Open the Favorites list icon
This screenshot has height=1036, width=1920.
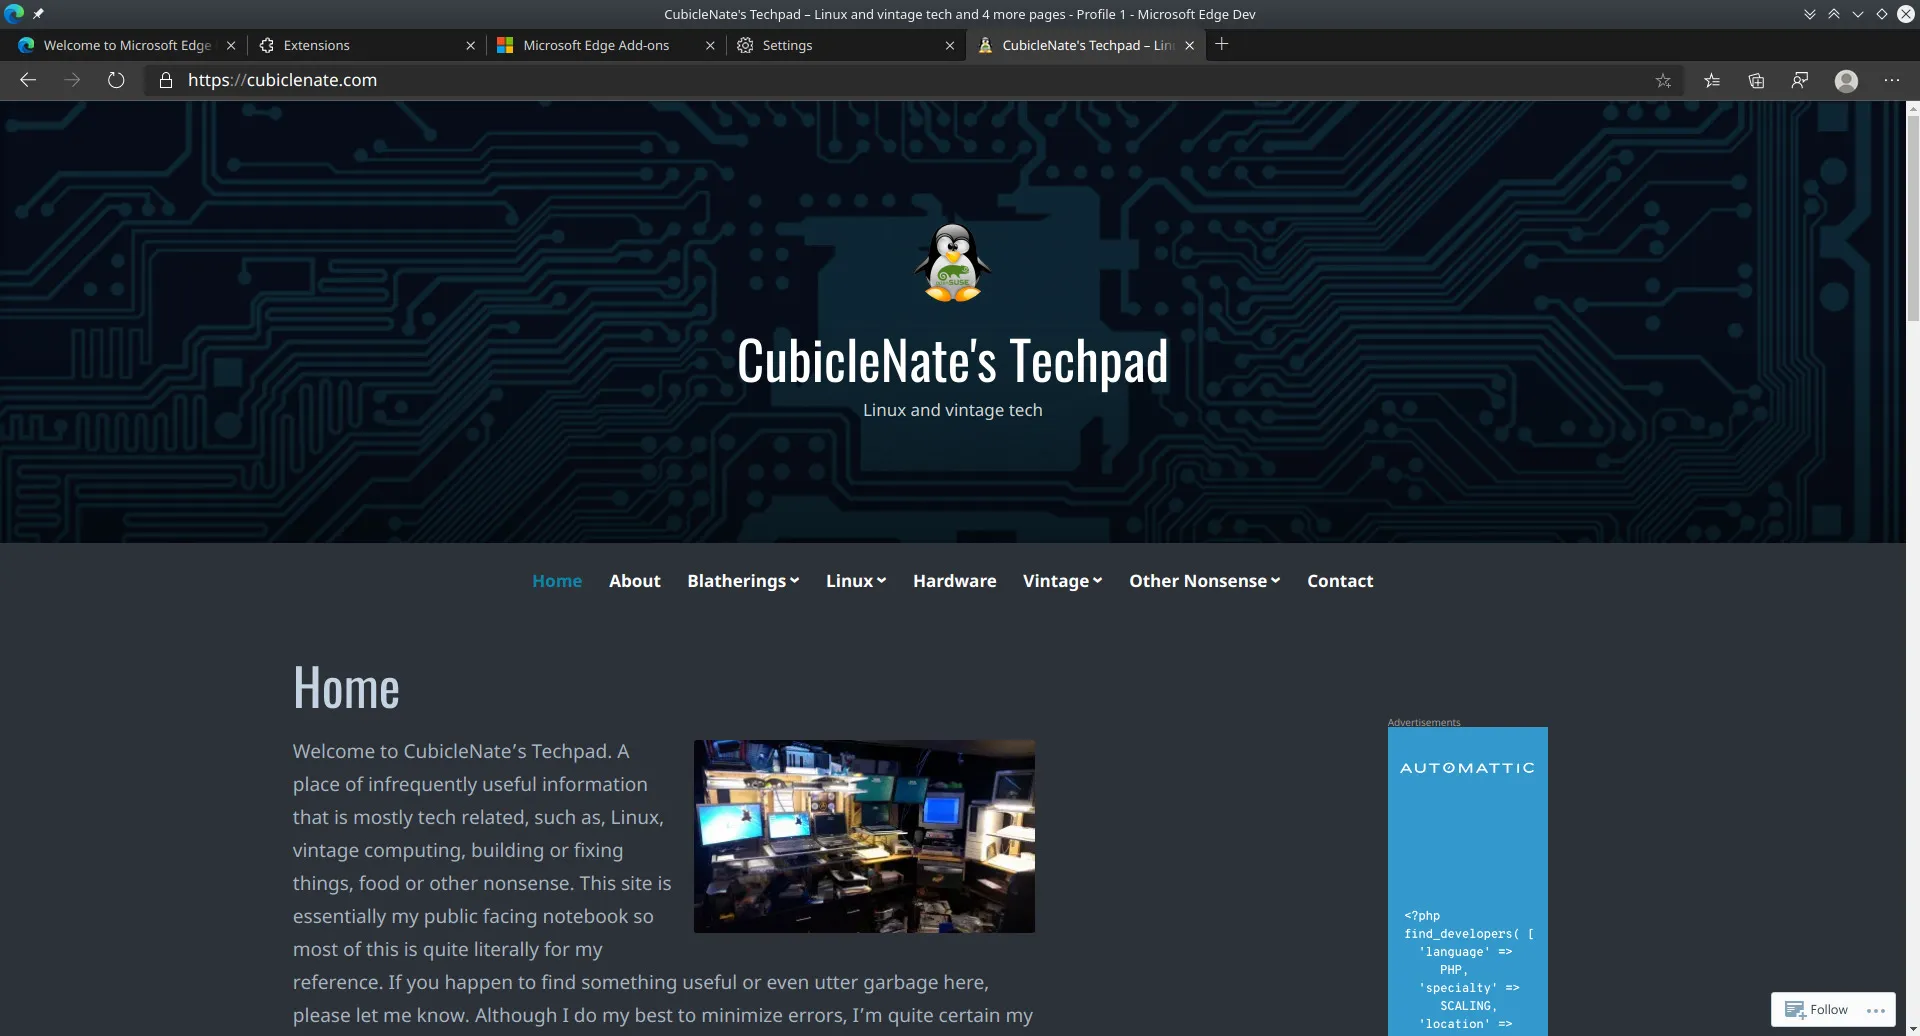click(x=1712, y=80)
